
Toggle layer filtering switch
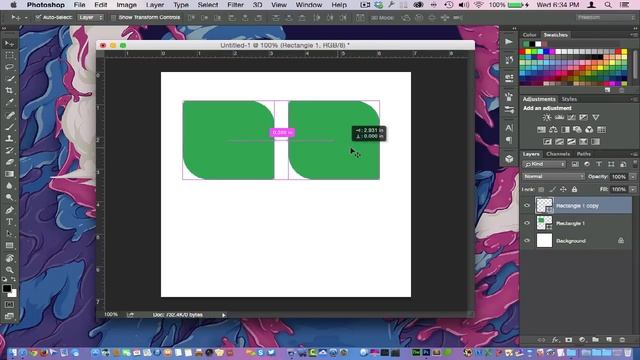pos(634,164)
